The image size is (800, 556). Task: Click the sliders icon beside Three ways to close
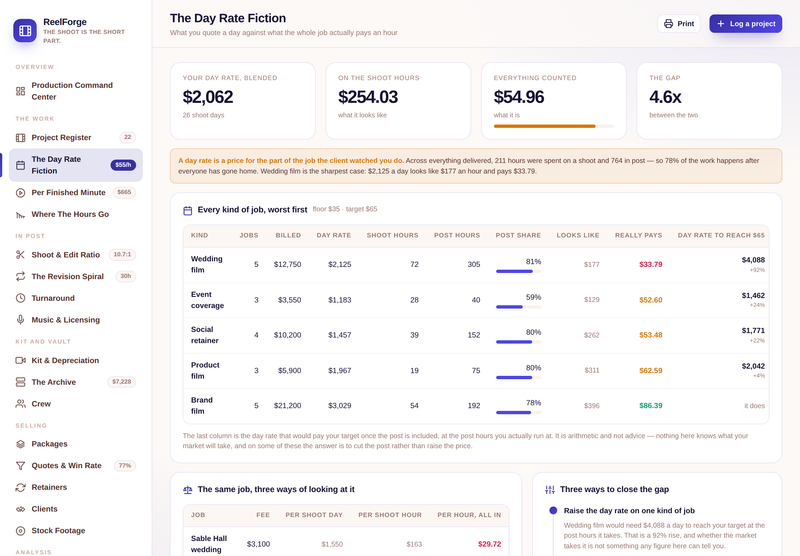click(550, 490)
